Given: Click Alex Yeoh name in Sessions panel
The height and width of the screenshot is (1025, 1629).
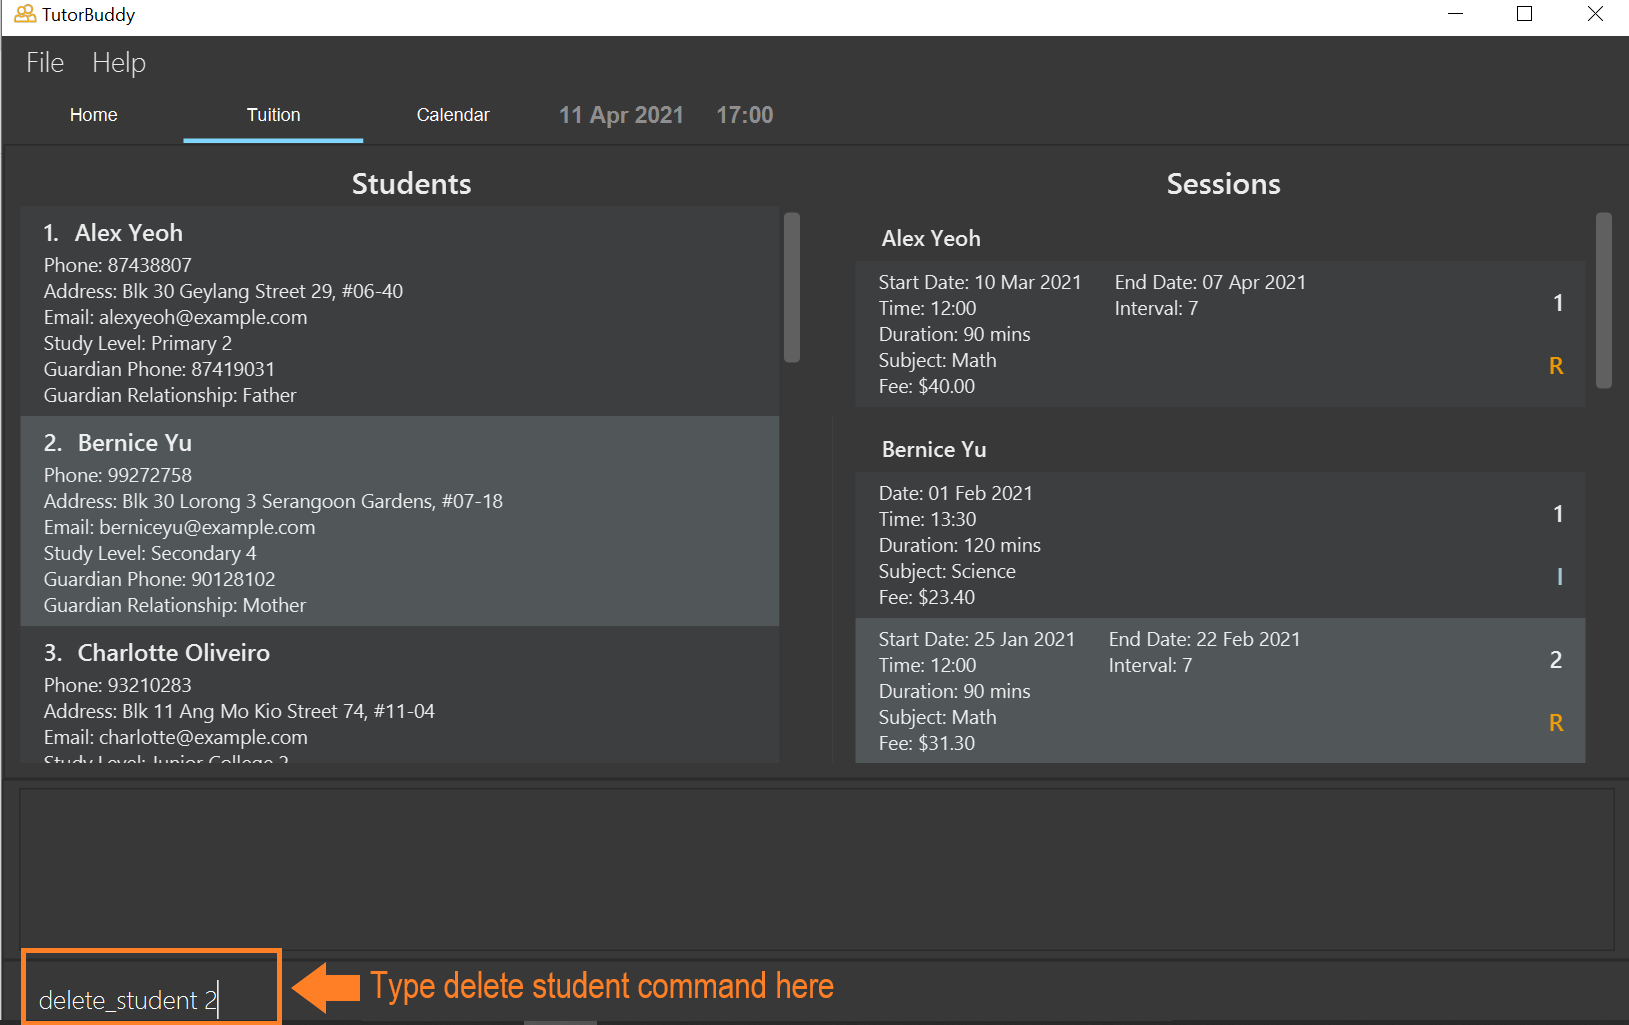Looking at the screenshot, I should [931, 239].
